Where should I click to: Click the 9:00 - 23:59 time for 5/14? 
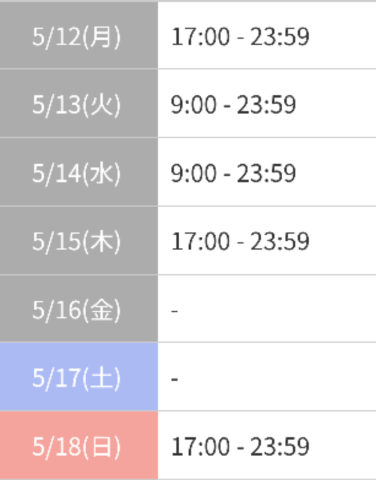(233, 173)
